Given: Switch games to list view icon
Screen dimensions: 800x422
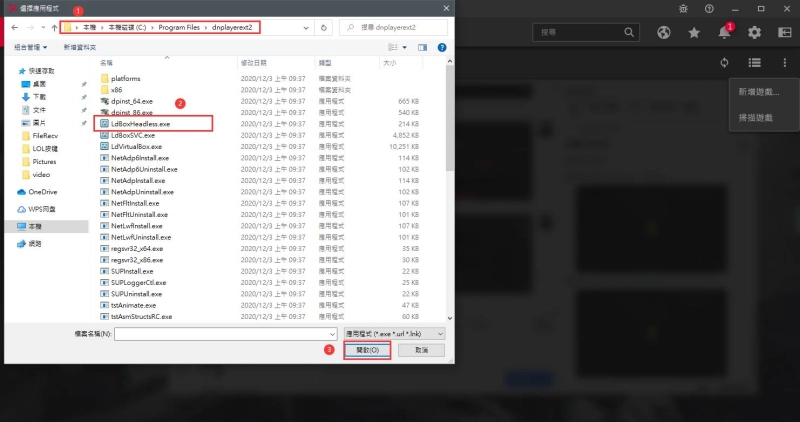Looking at the screenshot, I should pyautogui.click(x=755, y=63).
